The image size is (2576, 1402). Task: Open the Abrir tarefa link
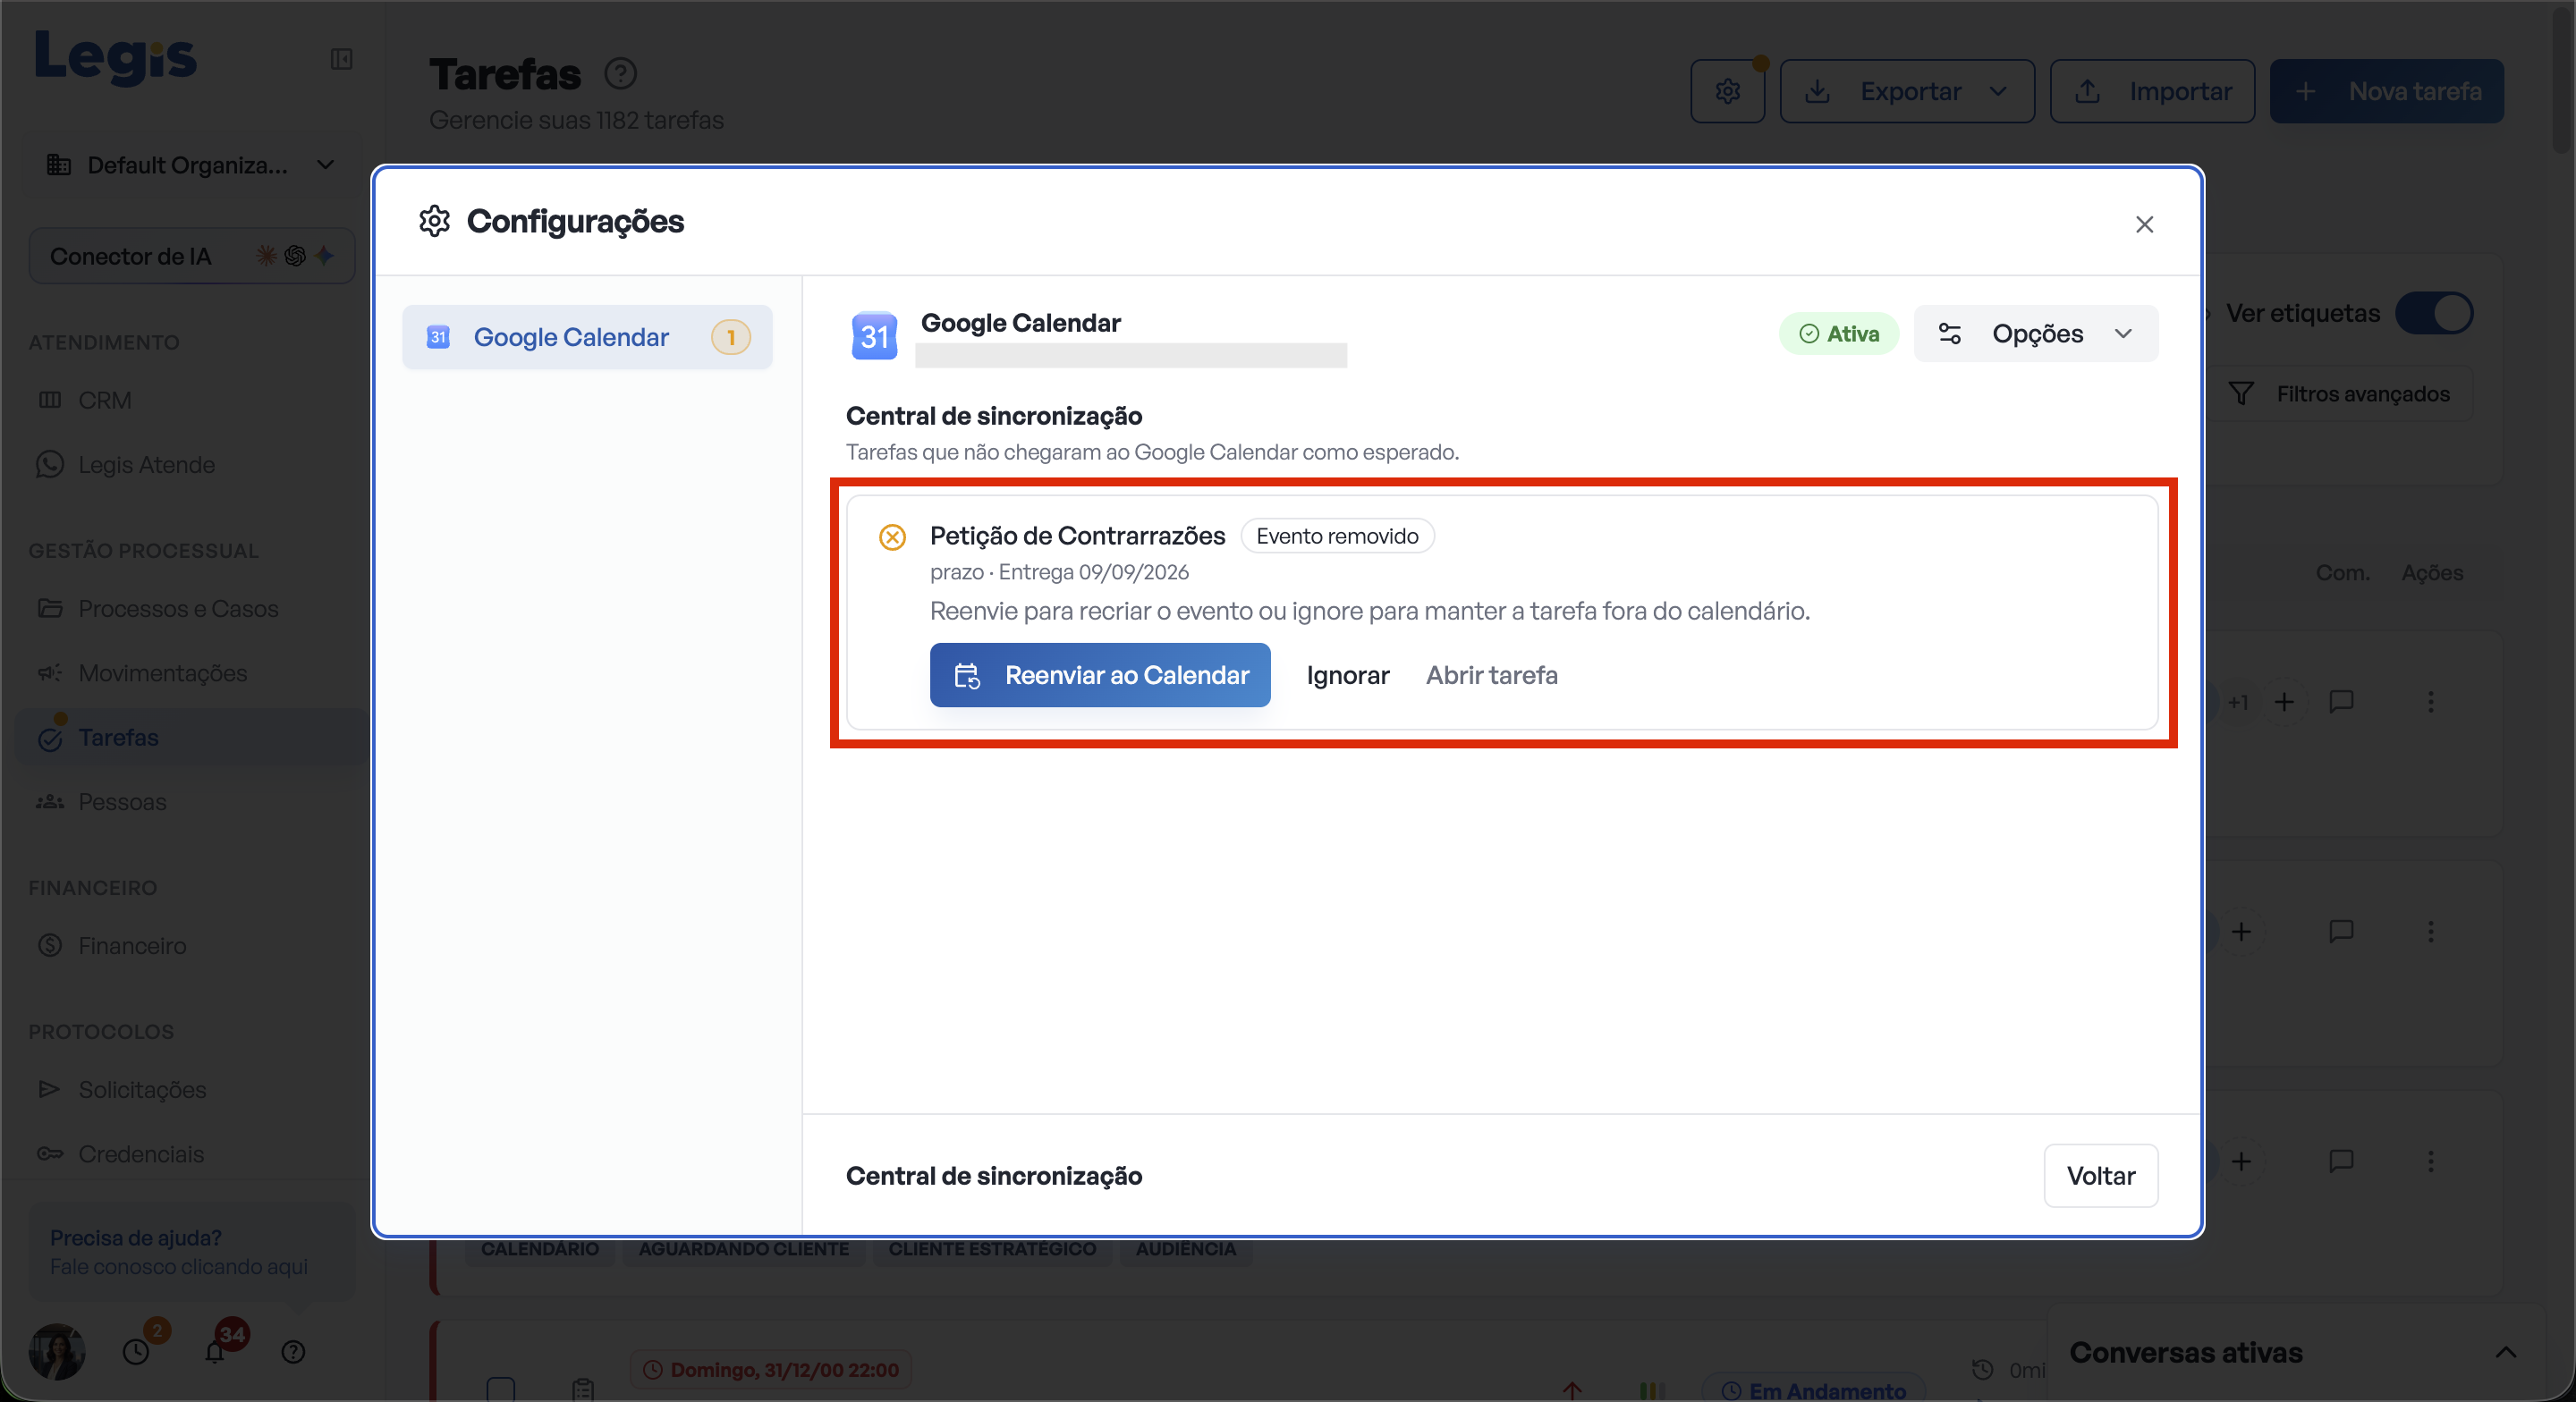tap(1491, 675)
